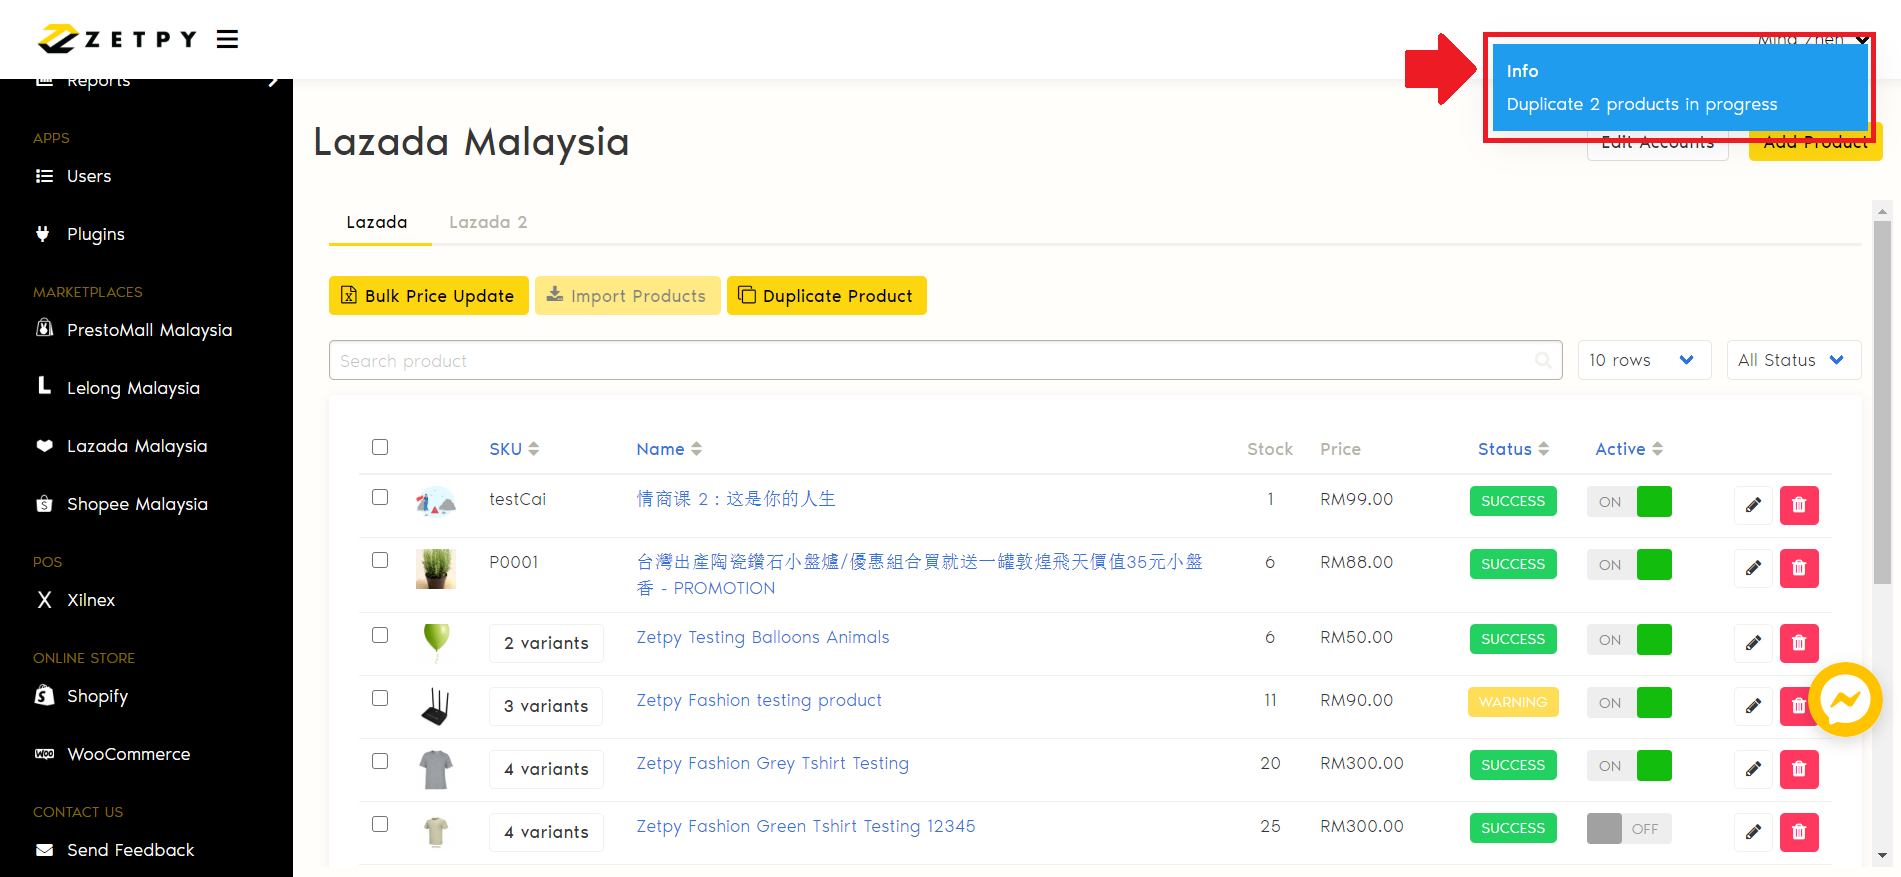The height and width of the screenshot is (877, 1901).
Task: Open the Messenger chat bubble
Action: (1844, 700)
